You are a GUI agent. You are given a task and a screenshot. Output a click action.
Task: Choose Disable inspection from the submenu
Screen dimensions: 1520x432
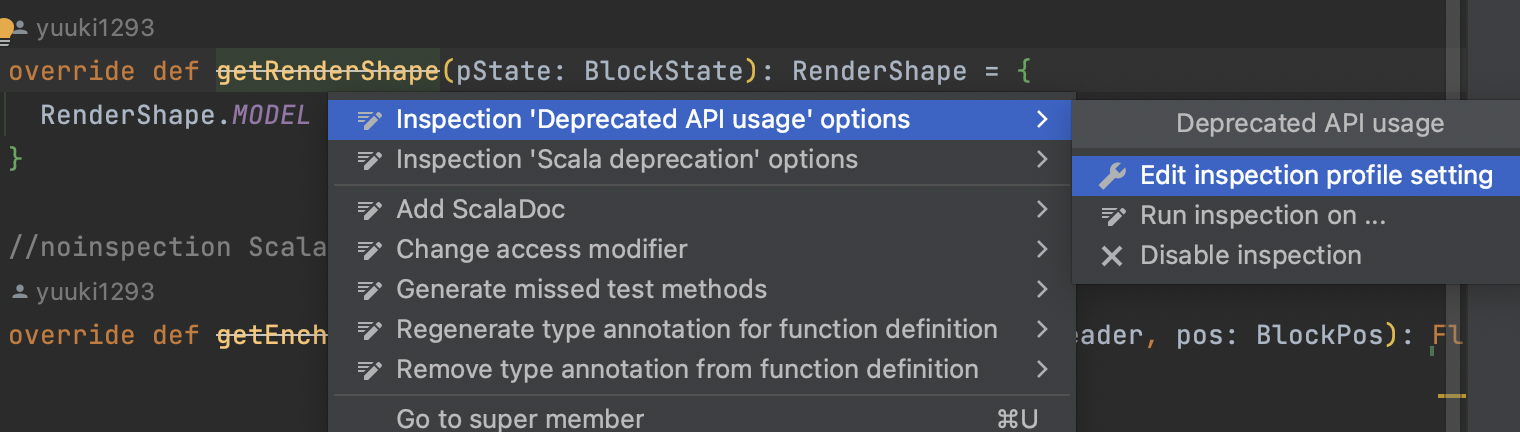tap(1250, 256)
